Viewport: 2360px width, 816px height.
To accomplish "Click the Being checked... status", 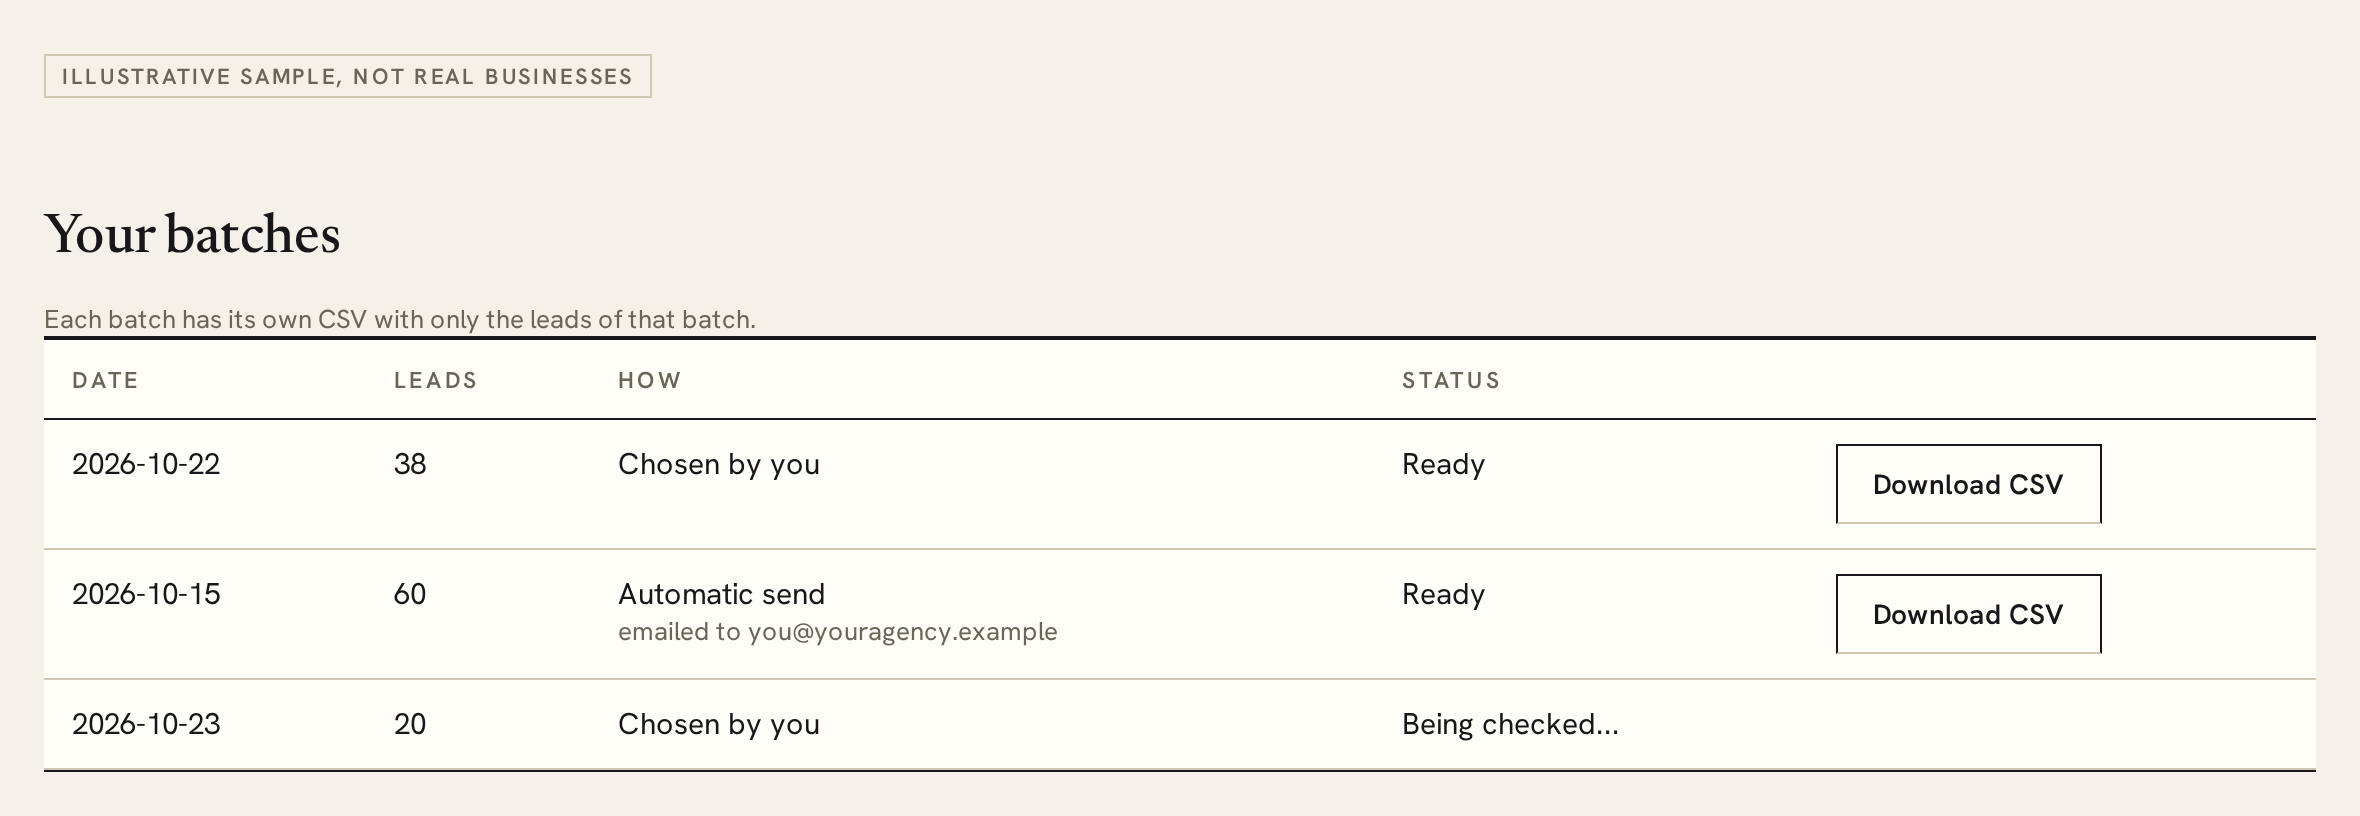I will tap(1510, 724).
